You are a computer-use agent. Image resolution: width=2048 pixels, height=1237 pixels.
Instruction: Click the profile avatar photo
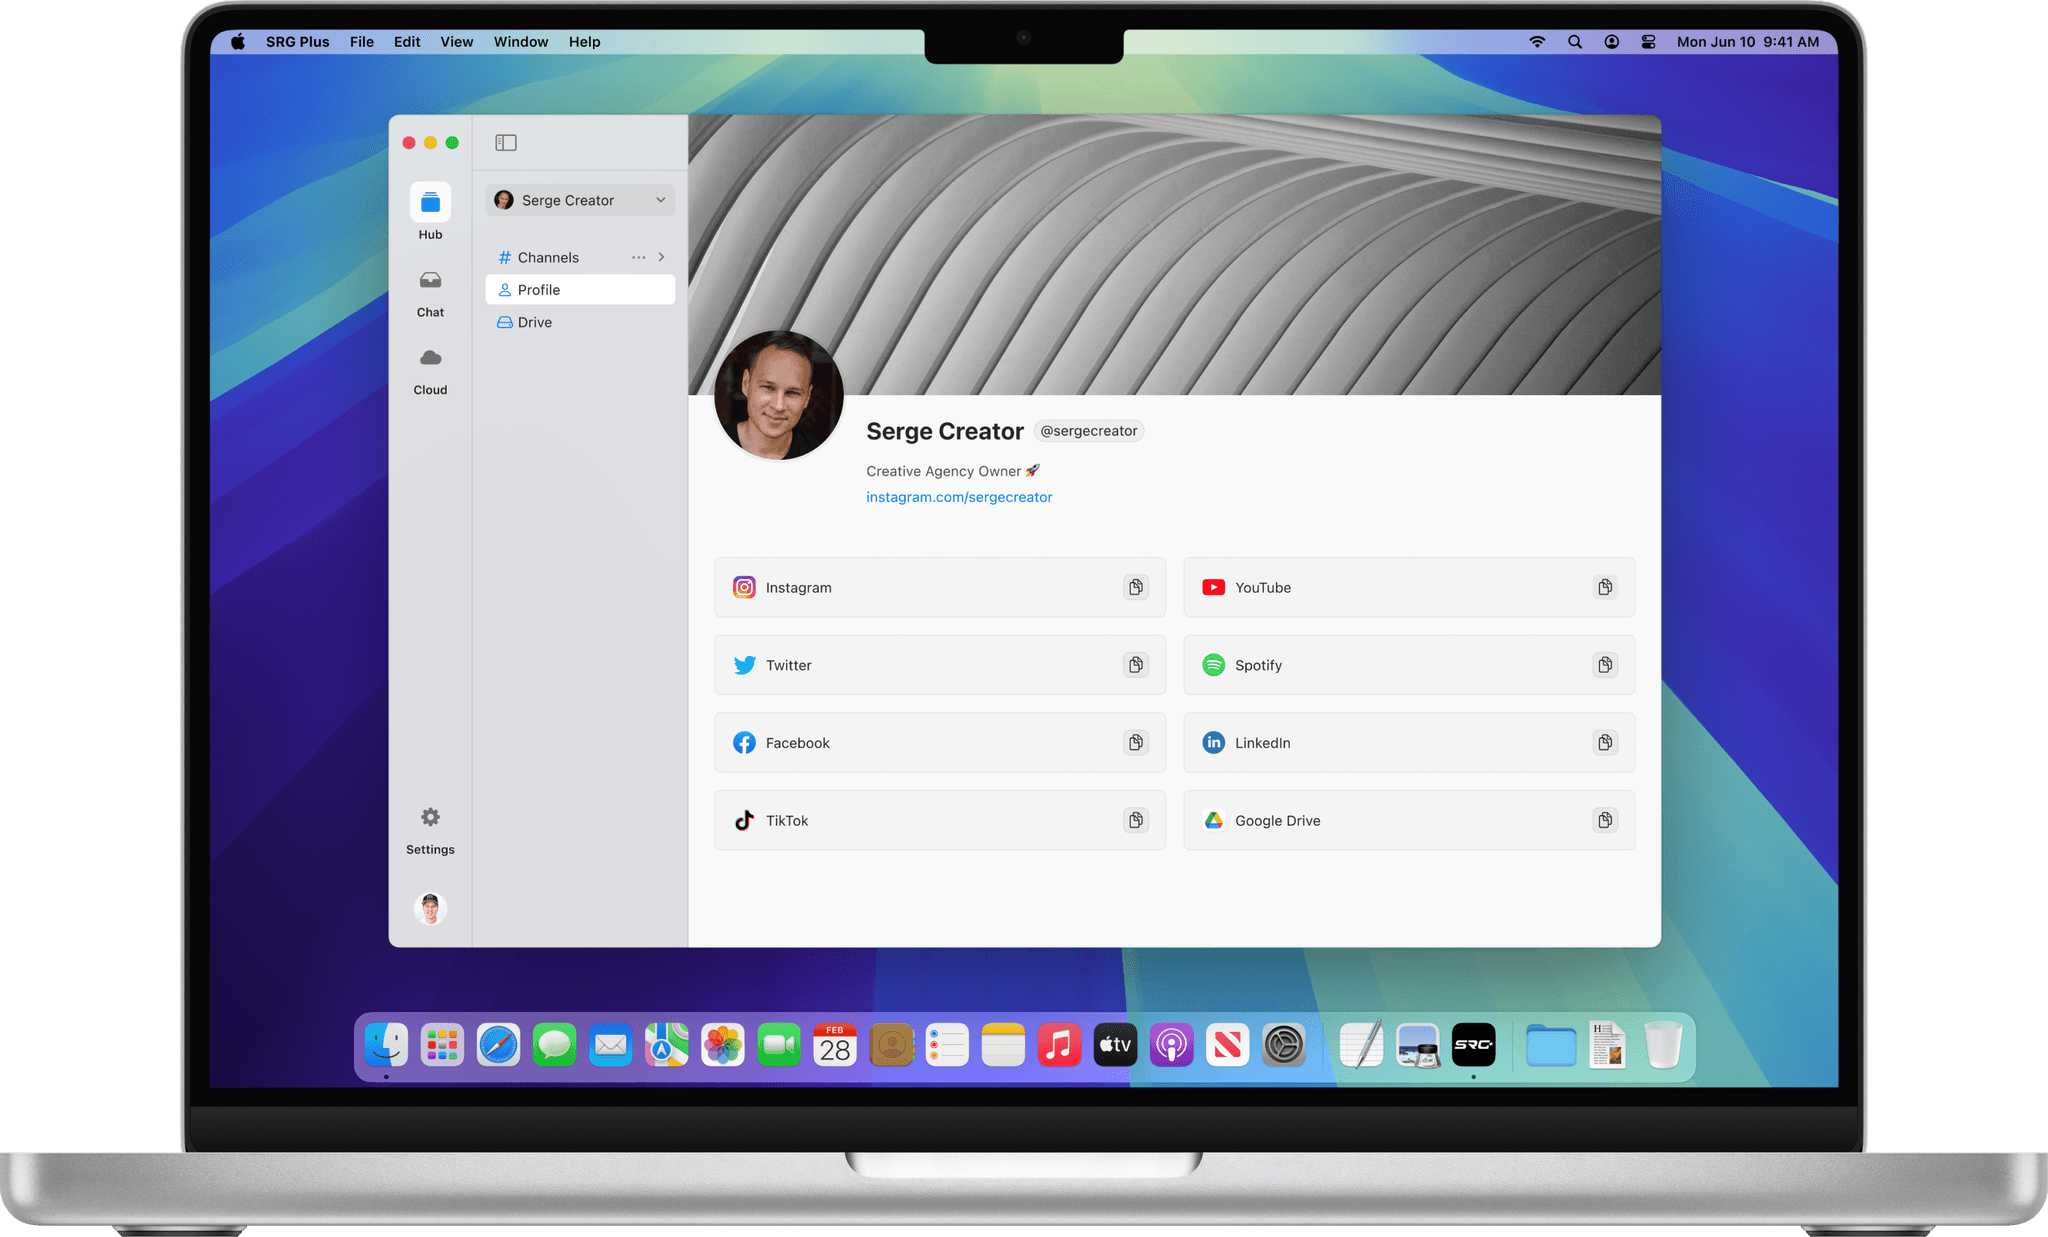click(x=778, y=396)
